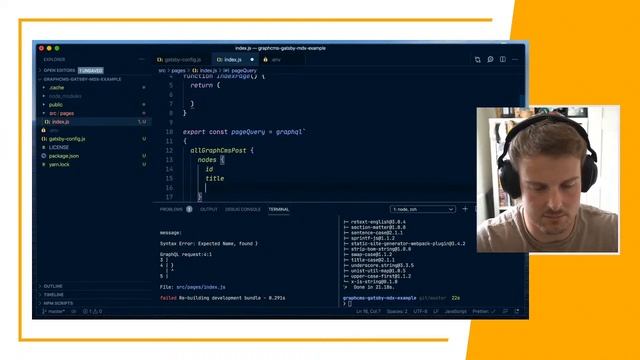Click 'allGraphCmsPost' on line 12
This screenshot has height=360, width=640.
point(218,151)
